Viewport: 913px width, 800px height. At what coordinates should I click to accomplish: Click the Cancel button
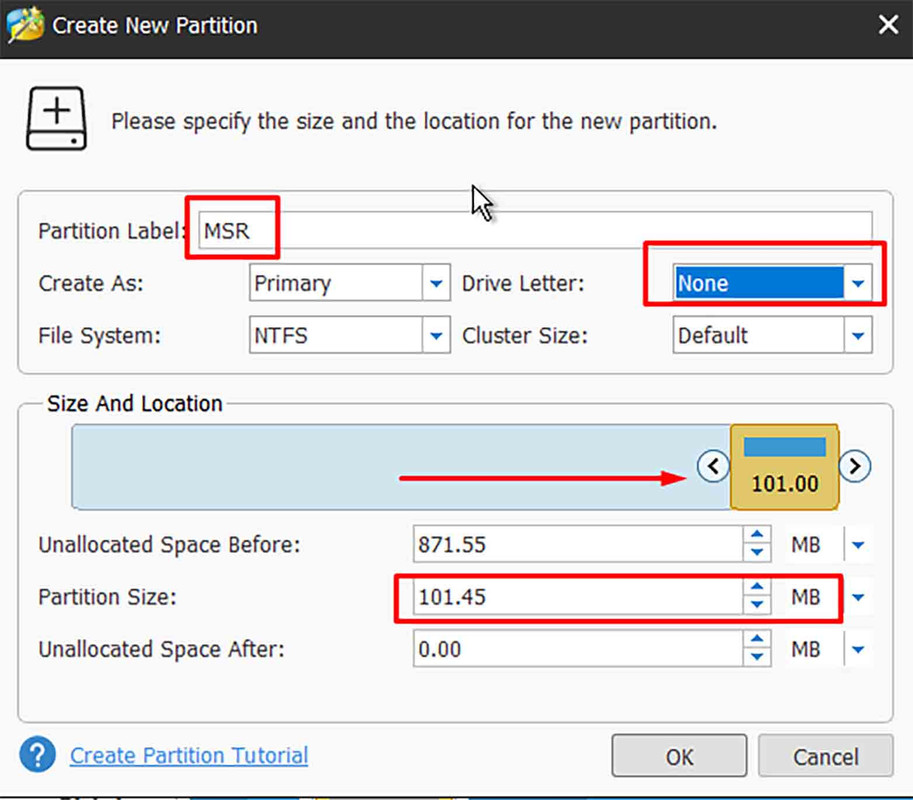(826, 756)
